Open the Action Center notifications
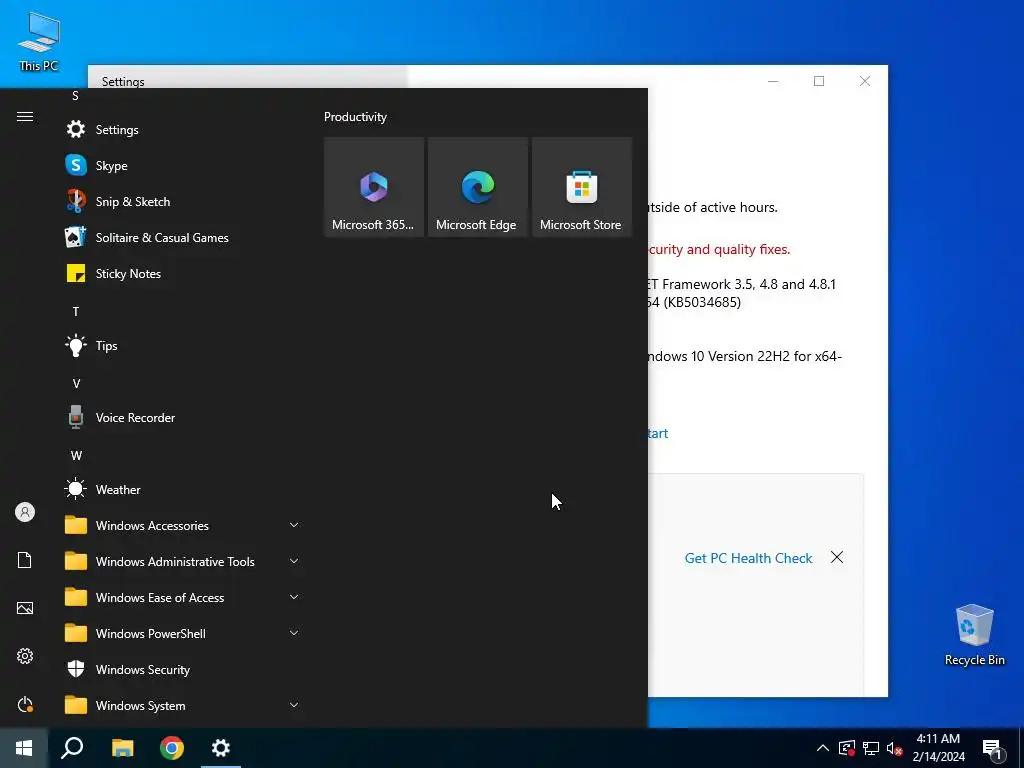1024x768 pixels. coord(993,749)
